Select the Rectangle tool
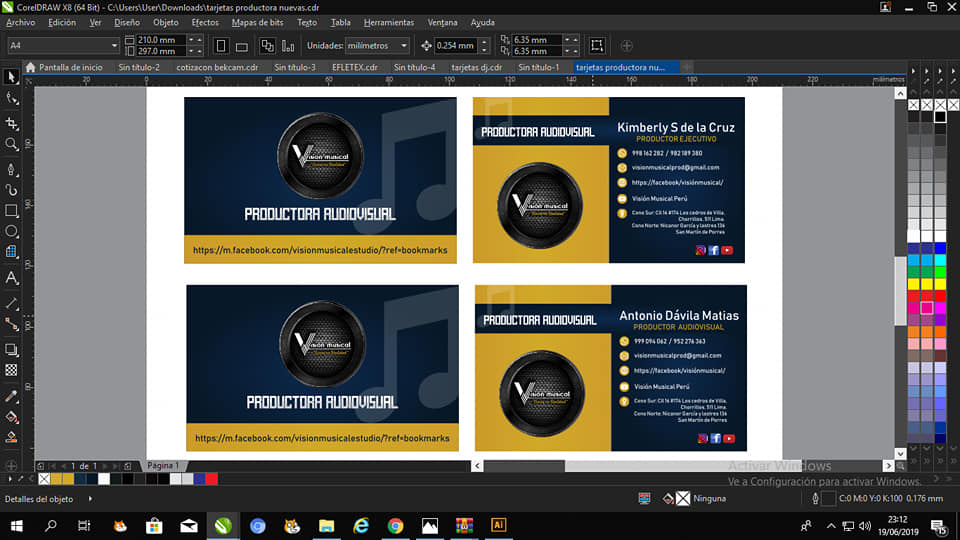The width and height of the screenshot is (960, 540). 11,211
